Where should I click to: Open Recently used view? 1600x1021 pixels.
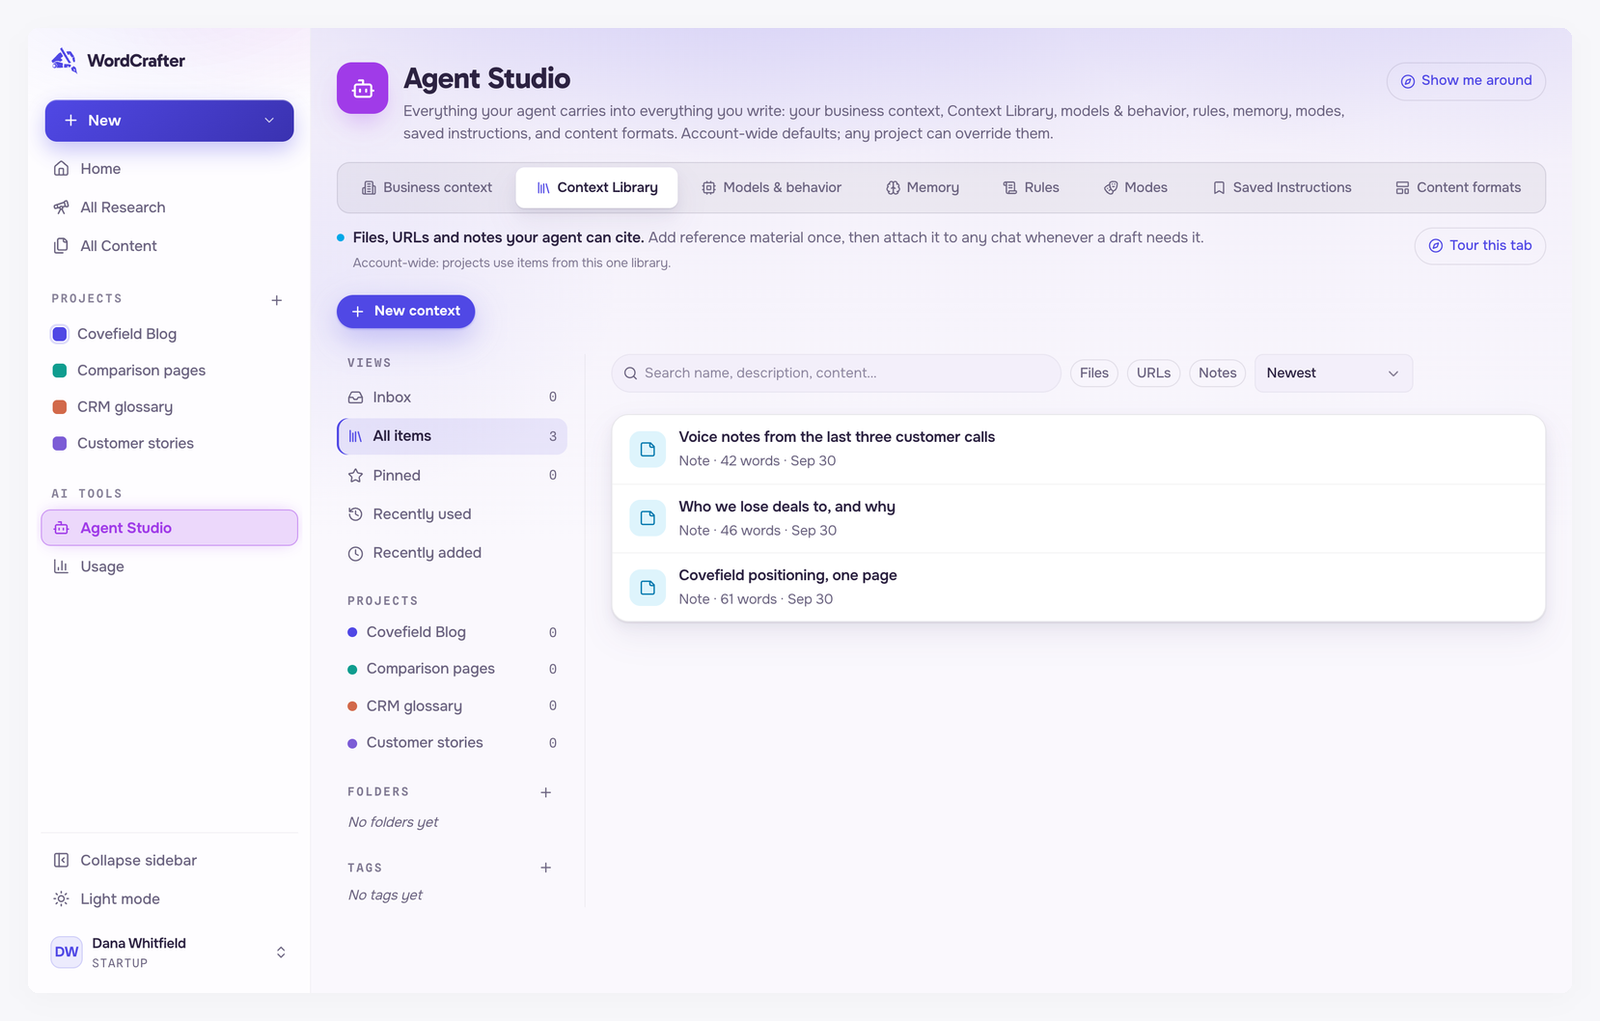(x=452, y=514)
